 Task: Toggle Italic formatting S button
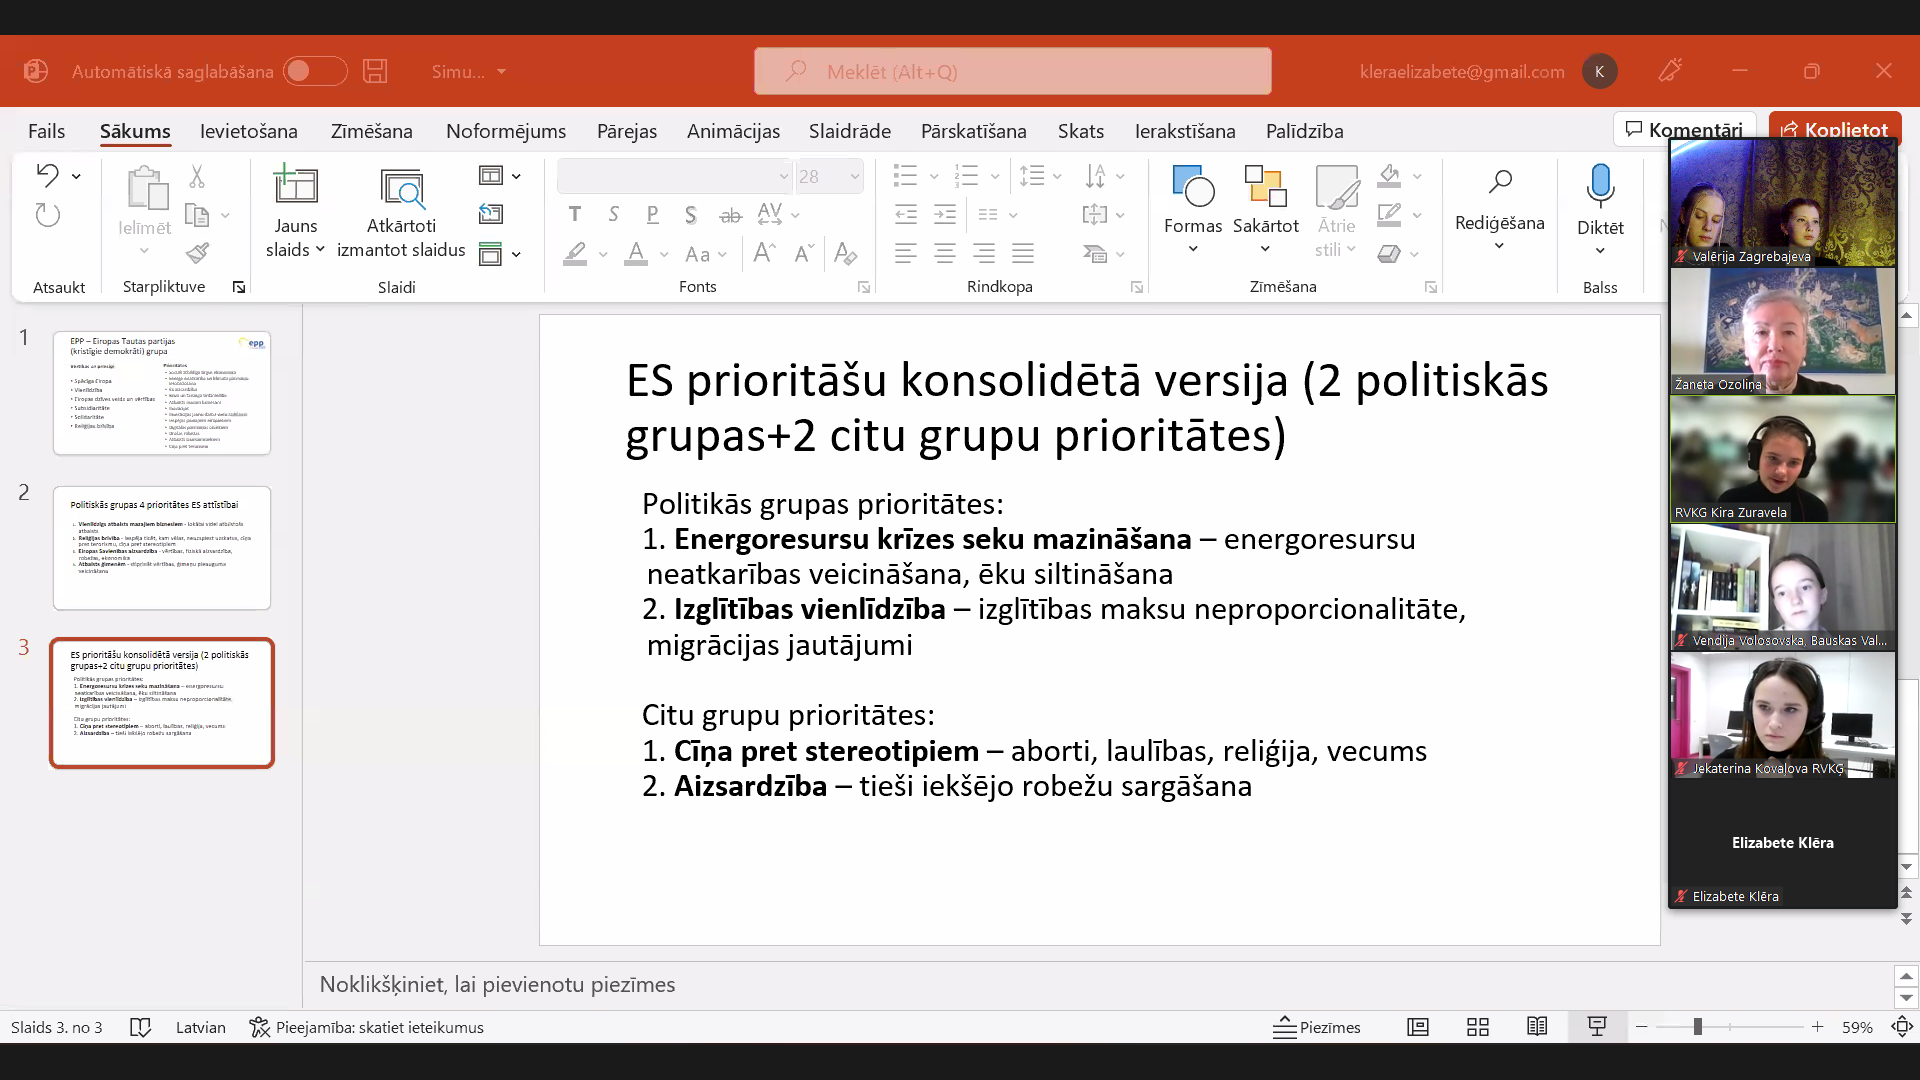coord(613,215)
